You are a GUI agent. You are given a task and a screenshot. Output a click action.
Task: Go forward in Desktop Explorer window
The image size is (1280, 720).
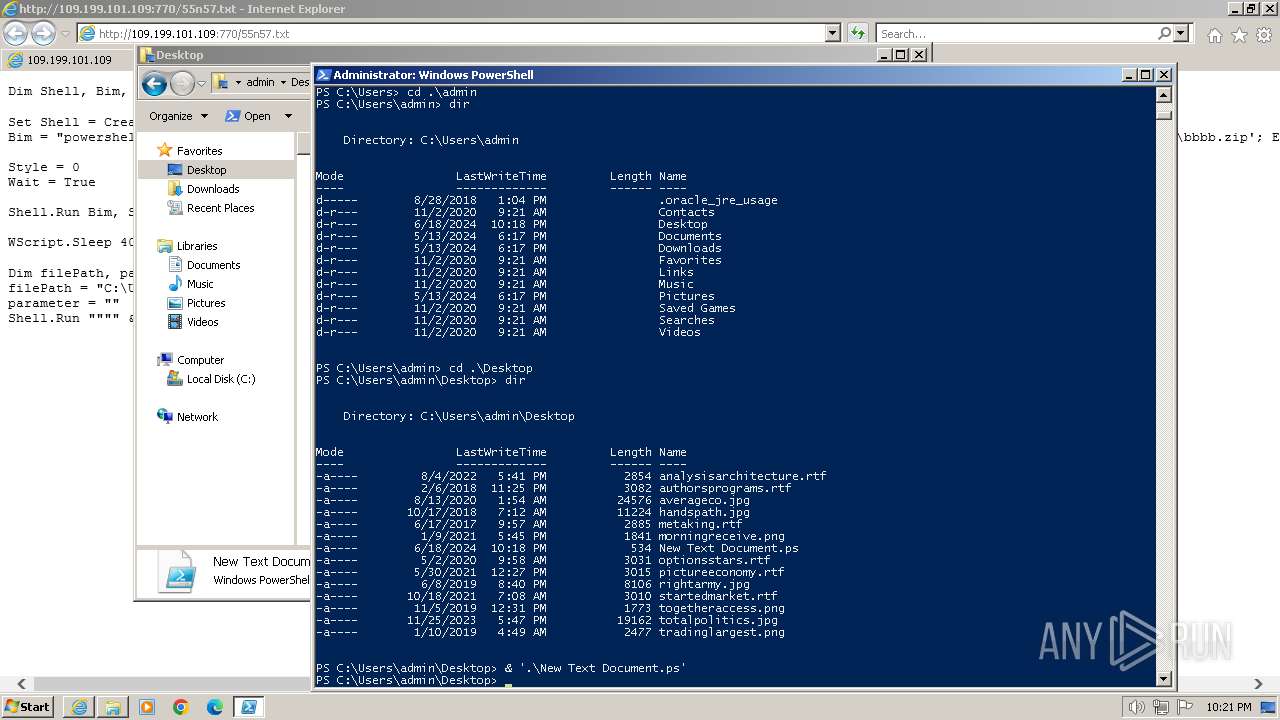click(x=182, y=83)
